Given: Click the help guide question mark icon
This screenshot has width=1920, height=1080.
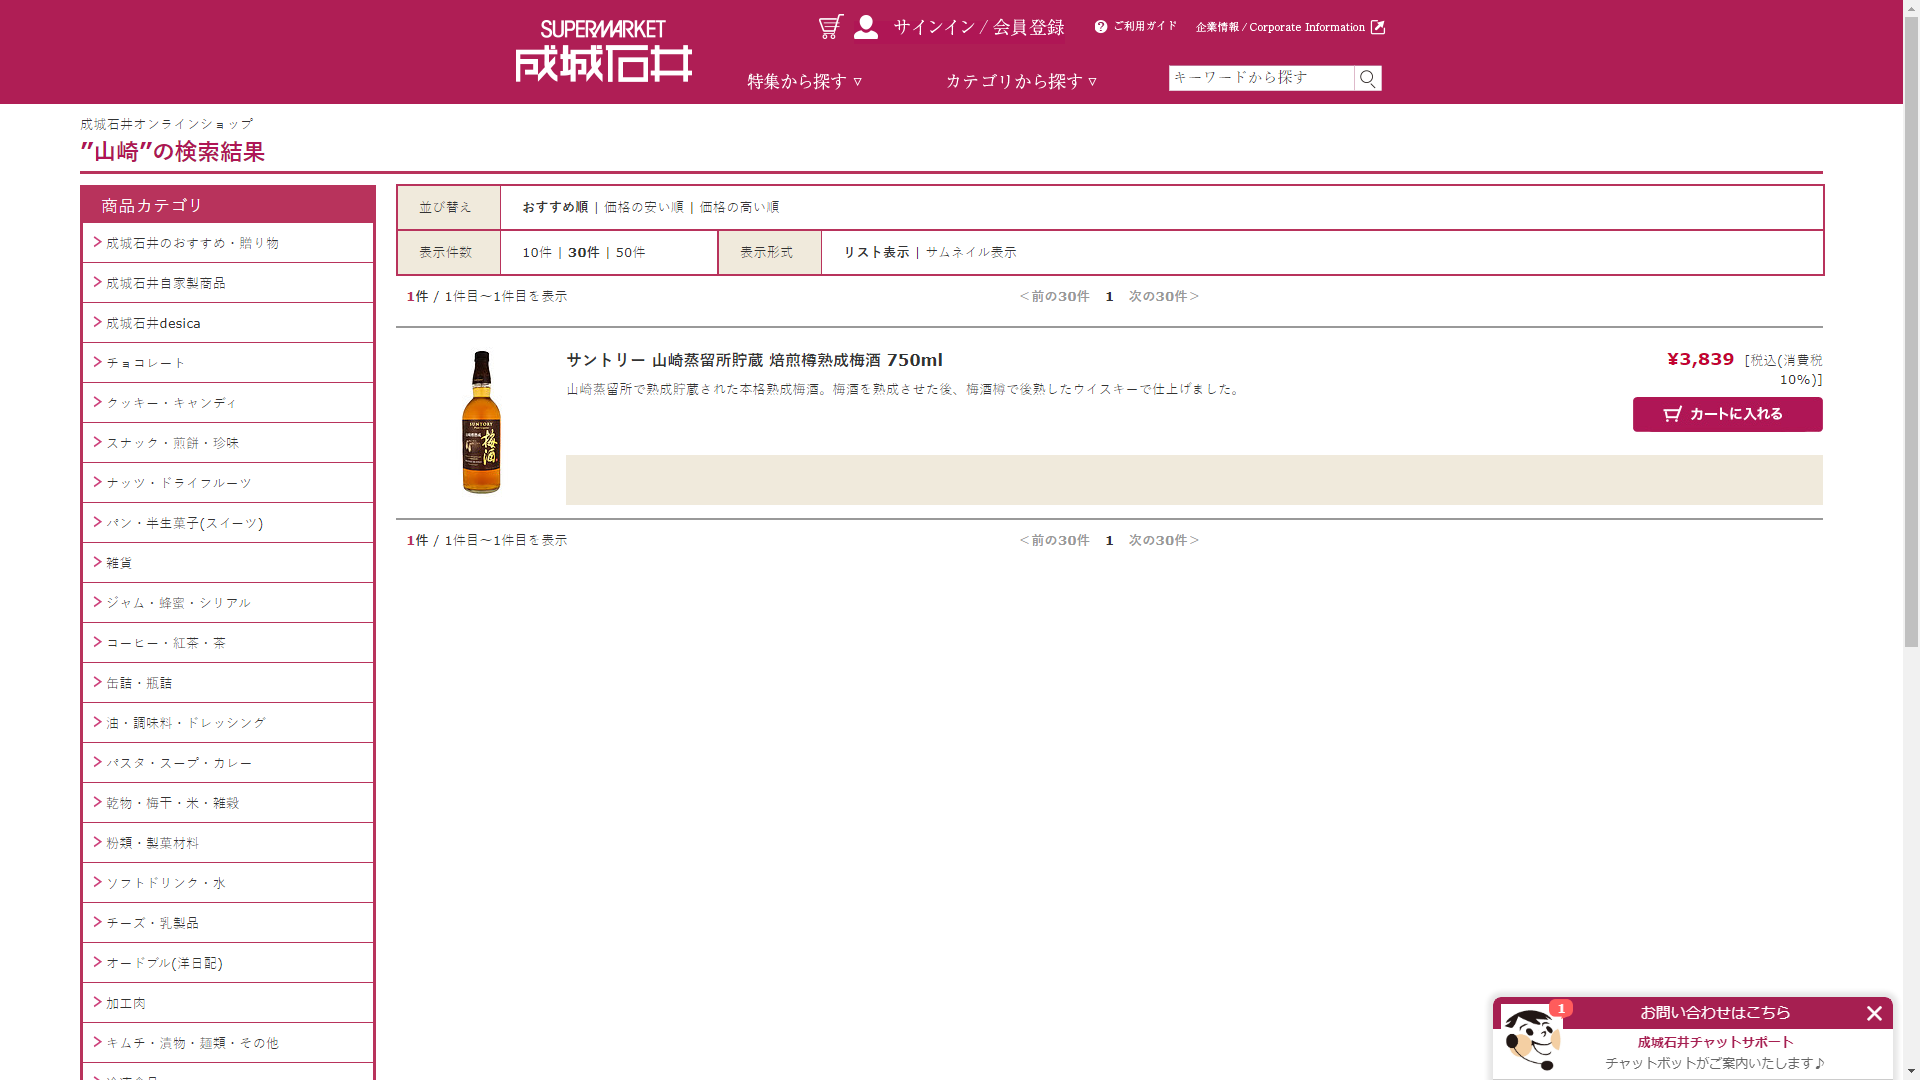Looking at the screenshot, I should (x=1101, y=27).
